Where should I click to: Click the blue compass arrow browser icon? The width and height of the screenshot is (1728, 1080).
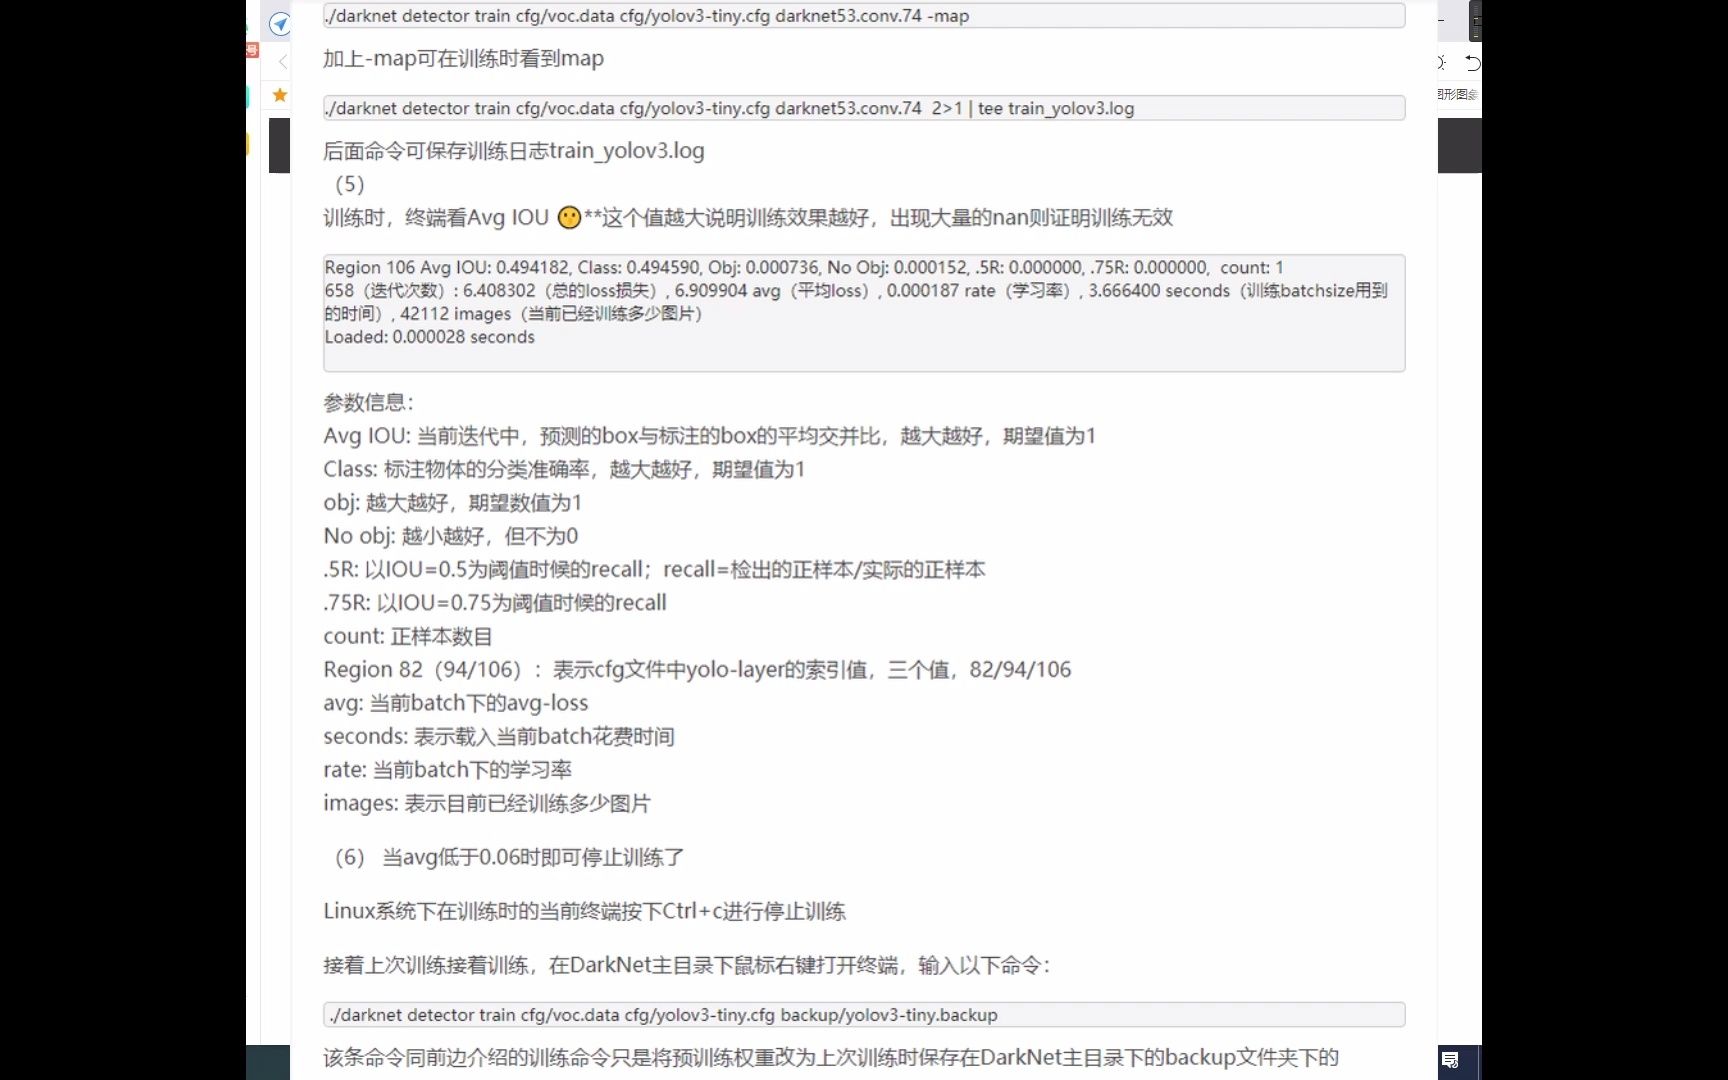(x=280, y=24)
